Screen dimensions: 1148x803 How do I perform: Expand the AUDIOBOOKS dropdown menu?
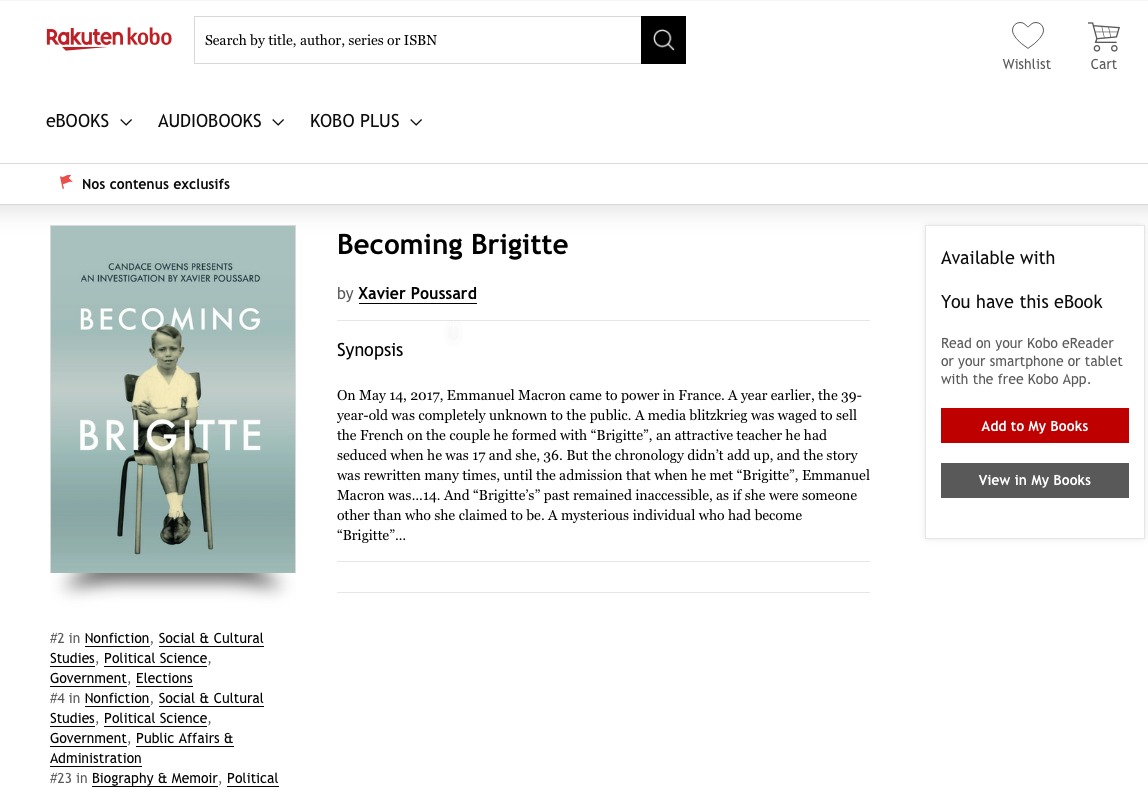click(x=220, y=121)
